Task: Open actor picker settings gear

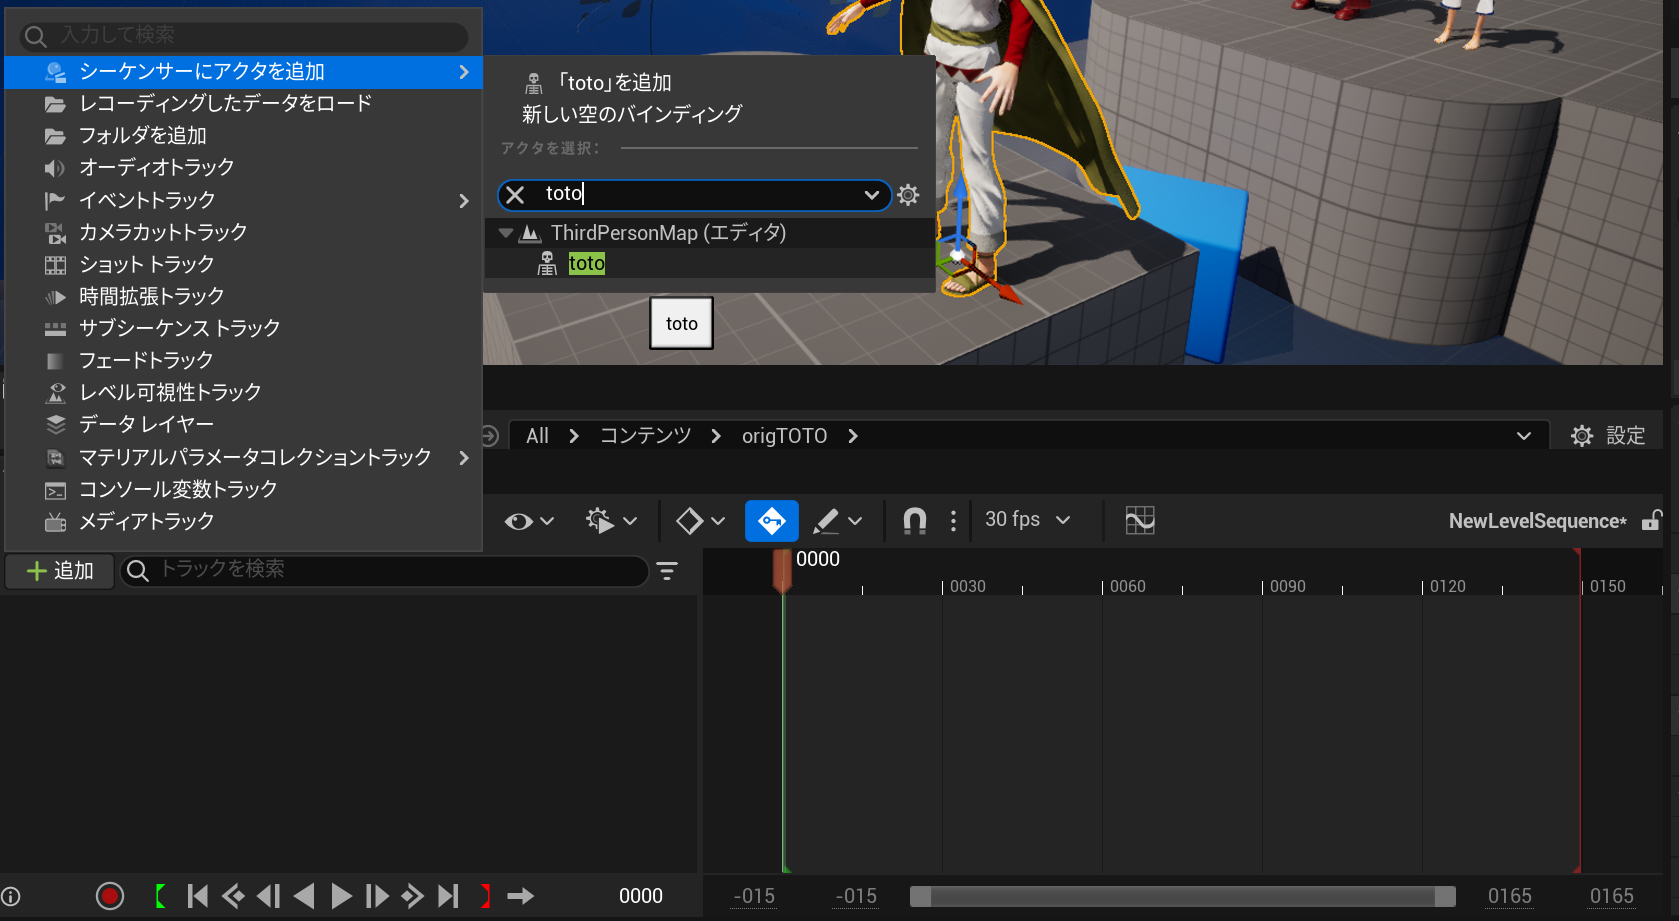Action: [x=908, y=195]
